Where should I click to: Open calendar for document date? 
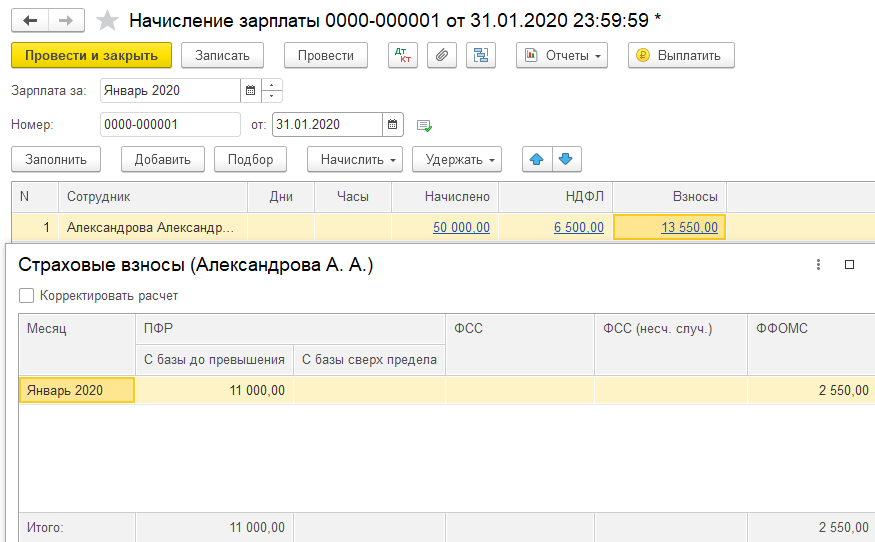pyautogui.click(x=394, y=125)
